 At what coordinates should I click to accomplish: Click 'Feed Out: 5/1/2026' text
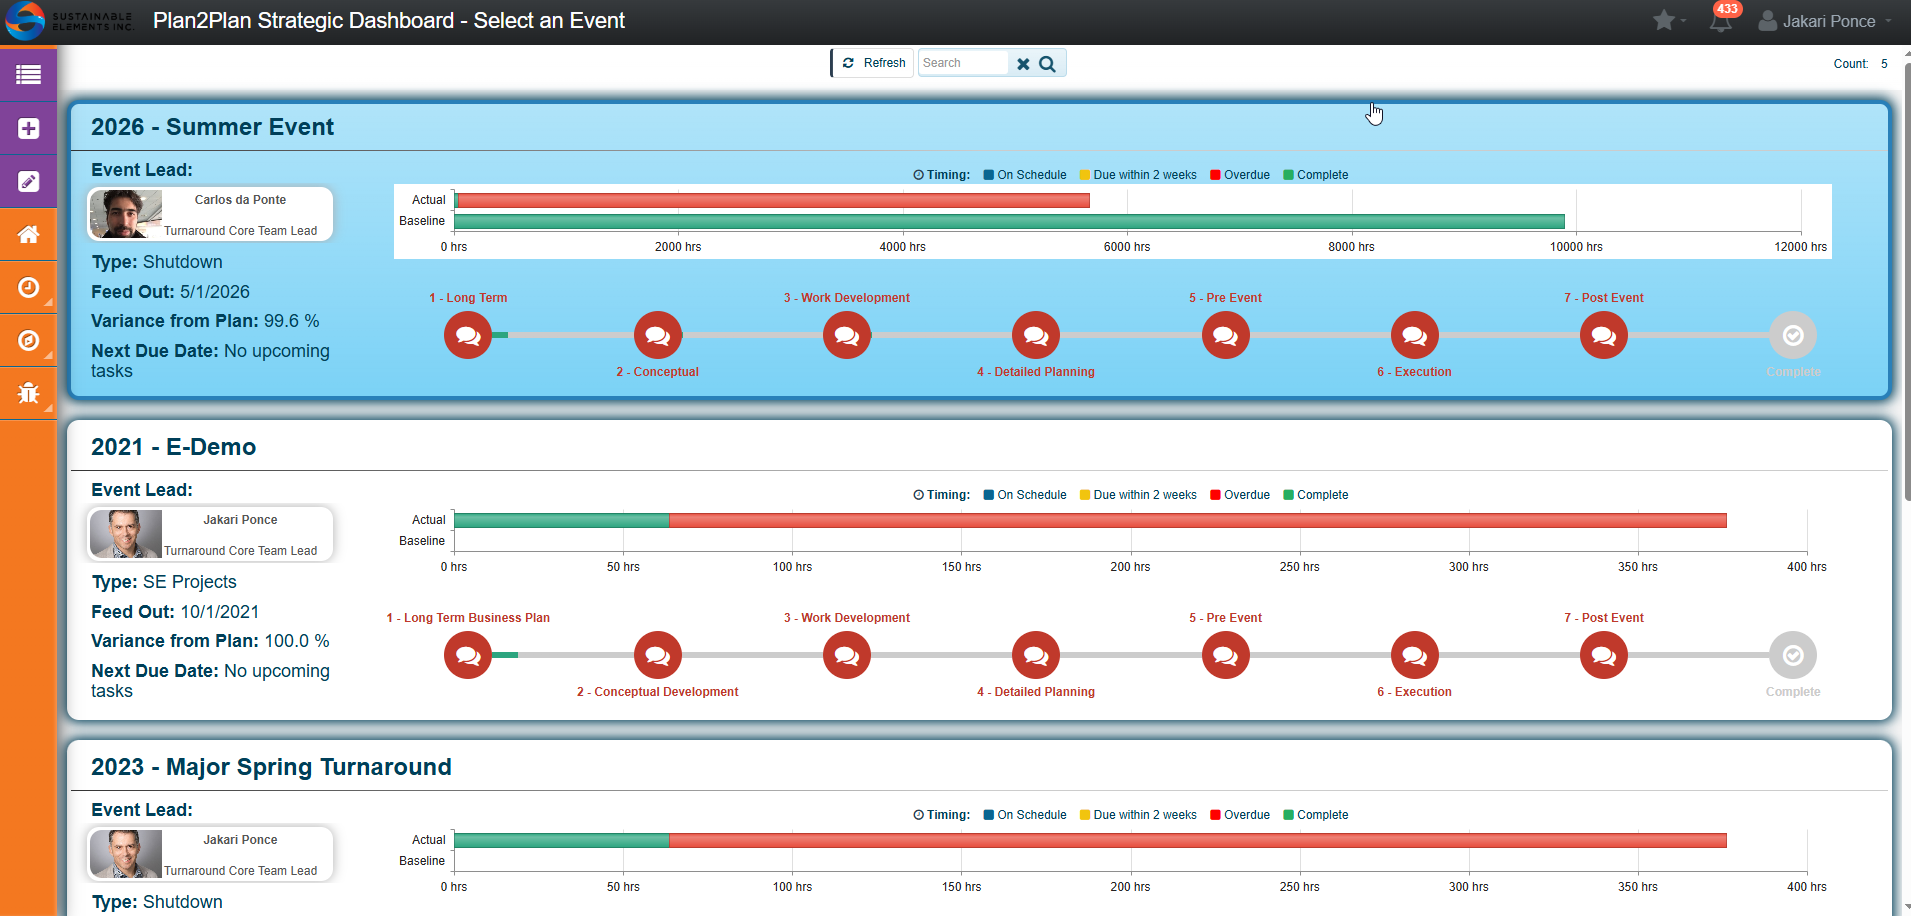[170, 292]
